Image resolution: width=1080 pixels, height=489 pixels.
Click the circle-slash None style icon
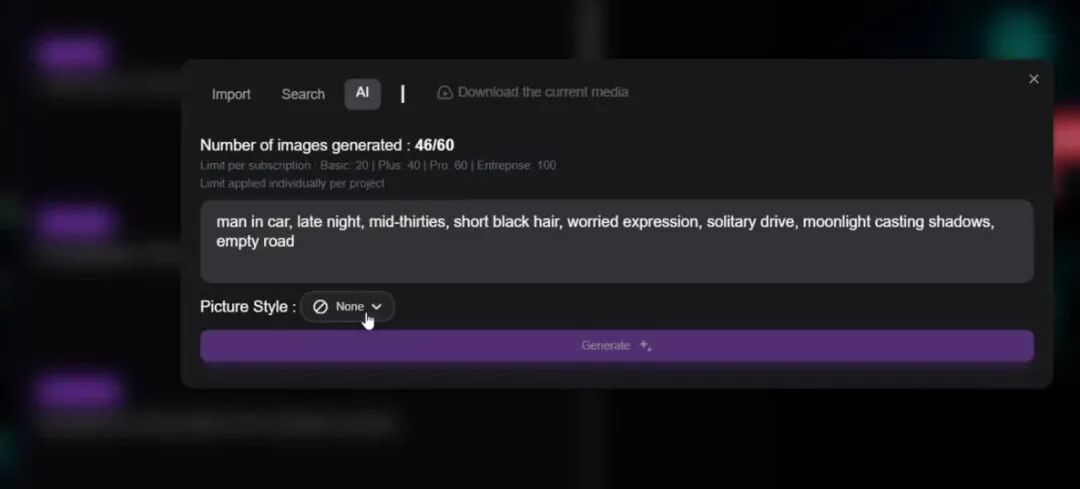point(320,306)
